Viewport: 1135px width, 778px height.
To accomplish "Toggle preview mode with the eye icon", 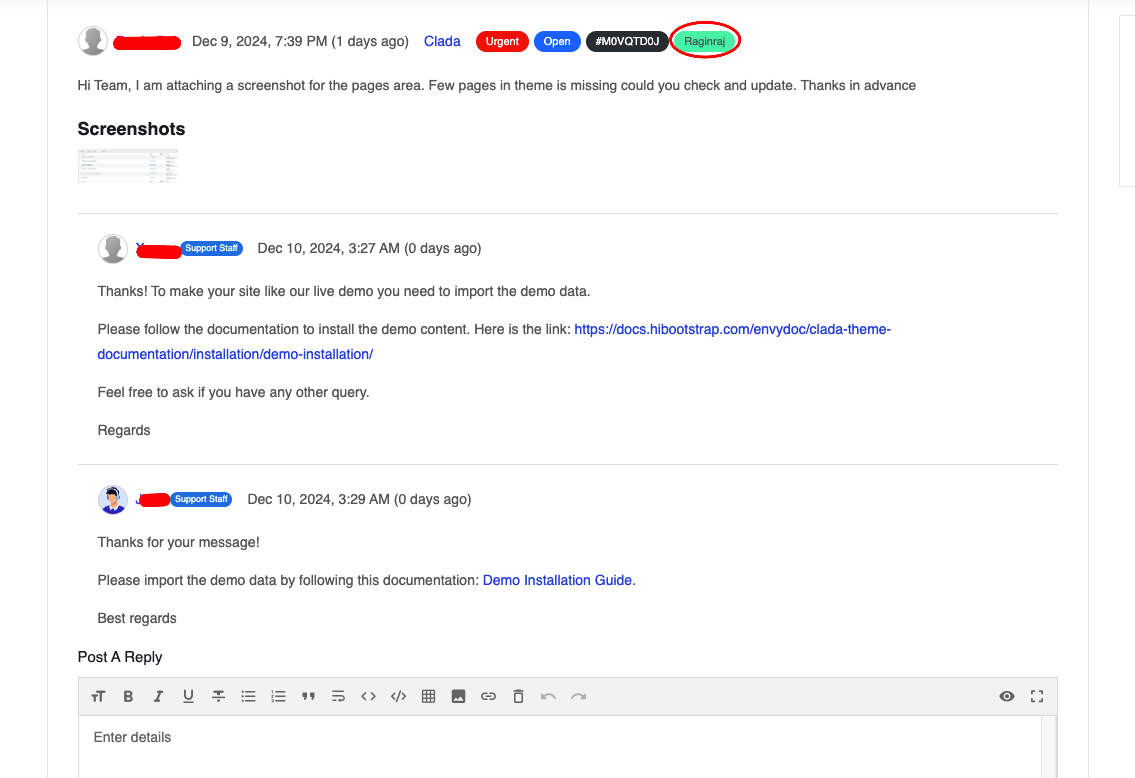I will tap(1007, 696).
